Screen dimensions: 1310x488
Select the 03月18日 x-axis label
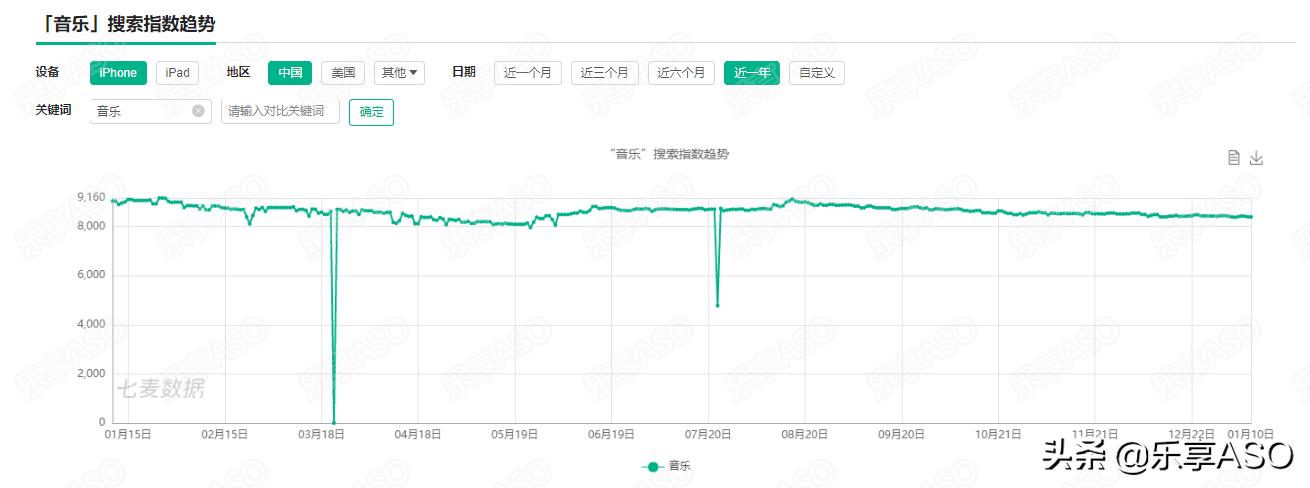(322, 435)
